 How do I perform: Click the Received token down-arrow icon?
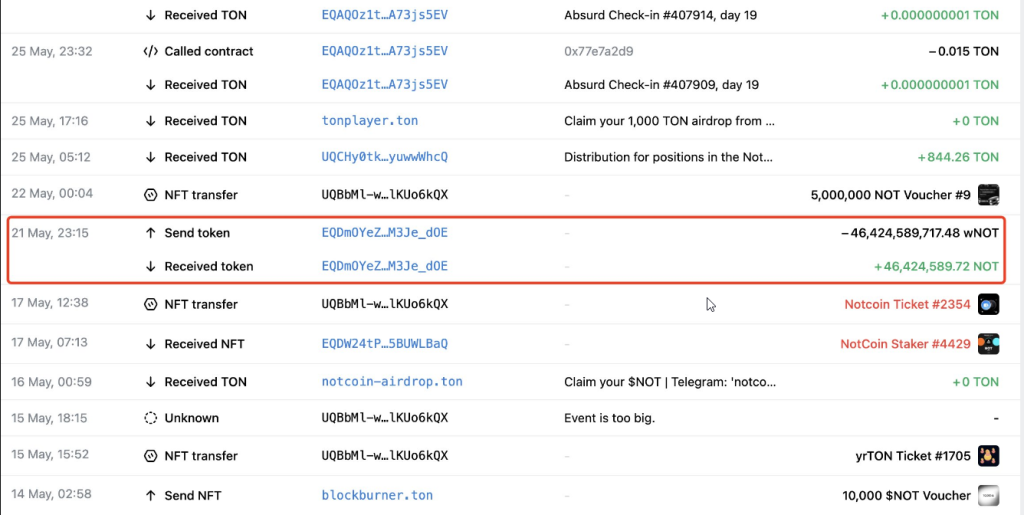click(x=150, y=266)
